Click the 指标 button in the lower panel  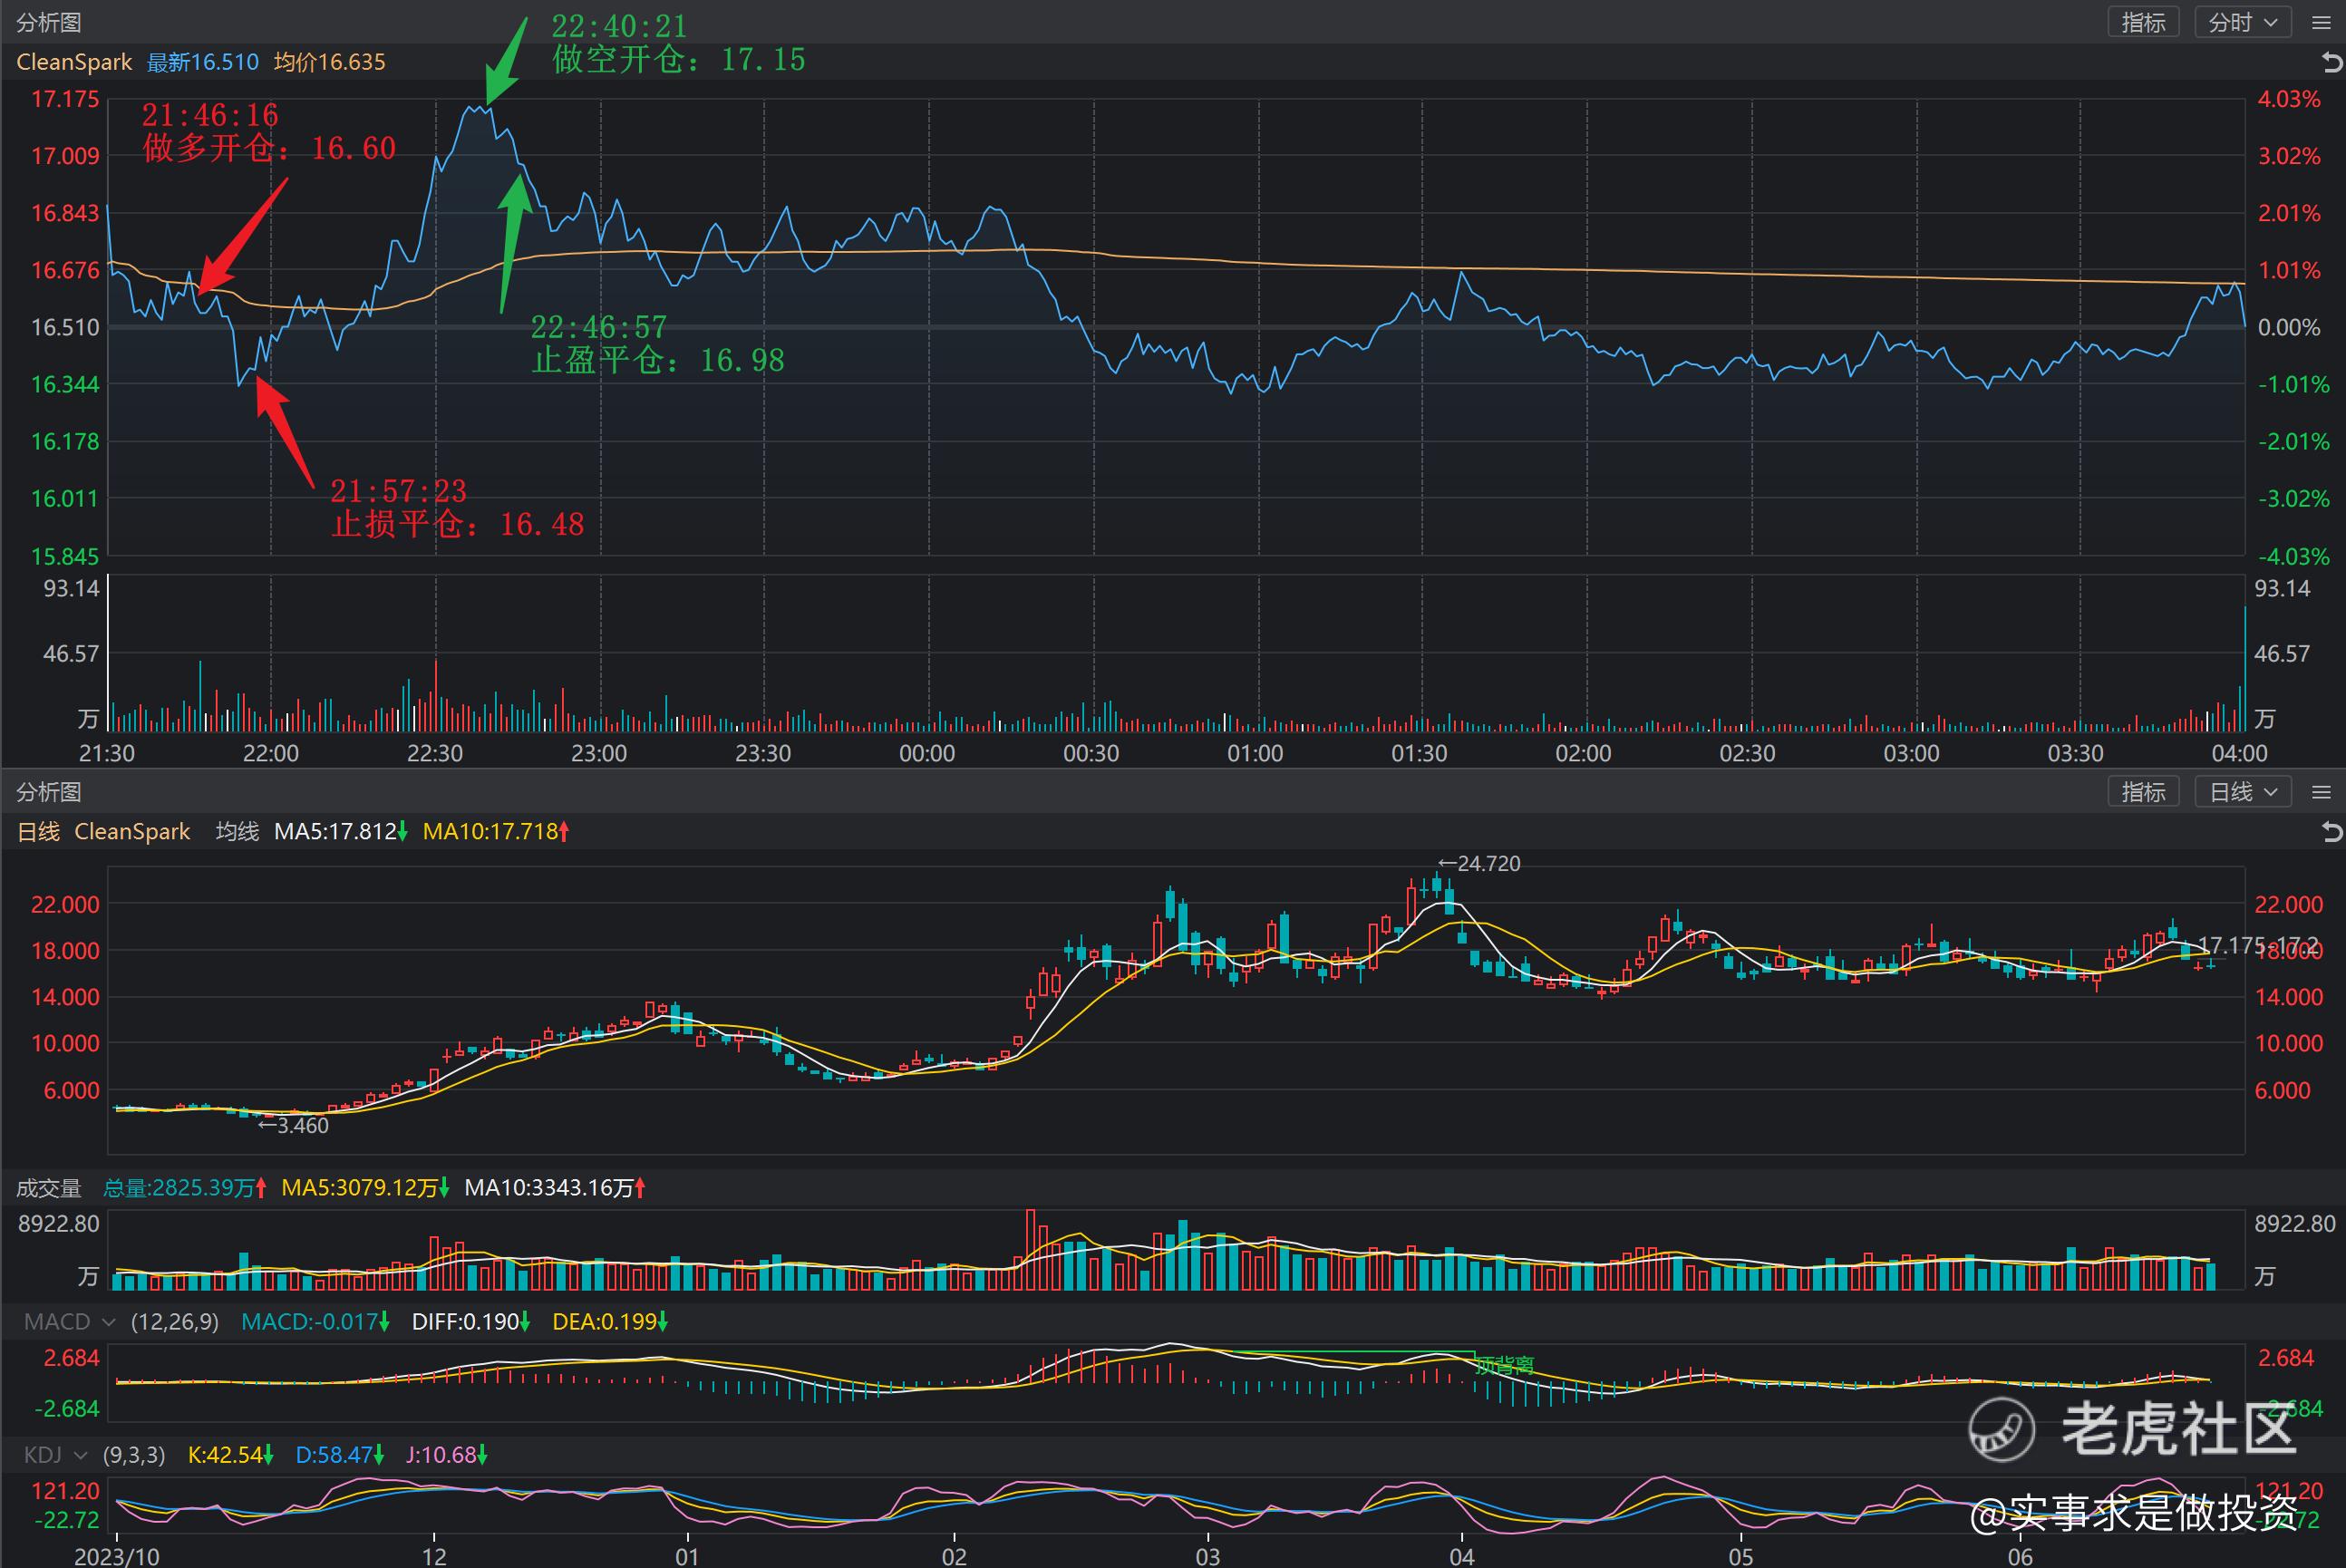tap(2143, 792)
